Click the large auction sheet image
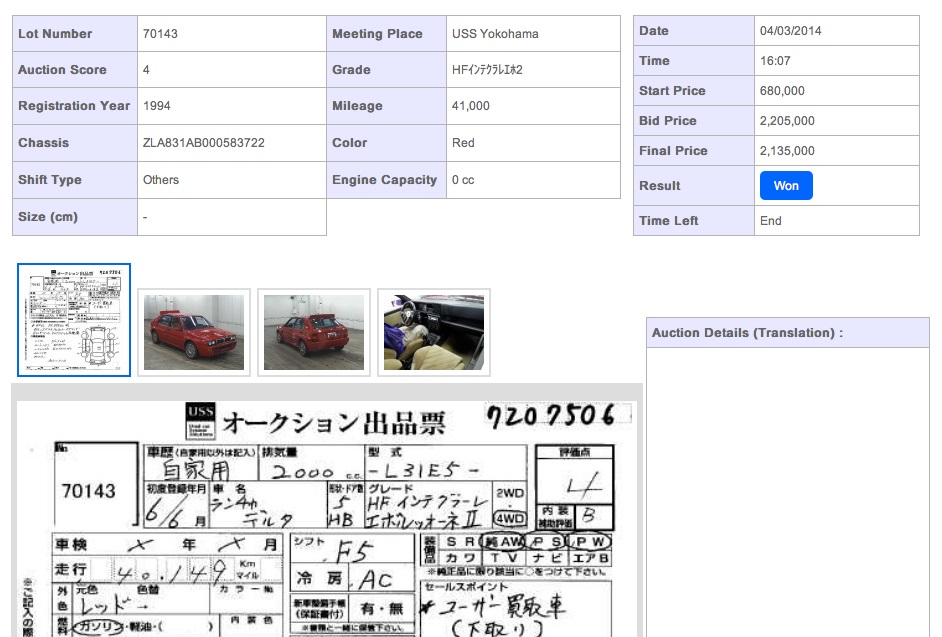This screenshot has width=942, height=637. 327,520
